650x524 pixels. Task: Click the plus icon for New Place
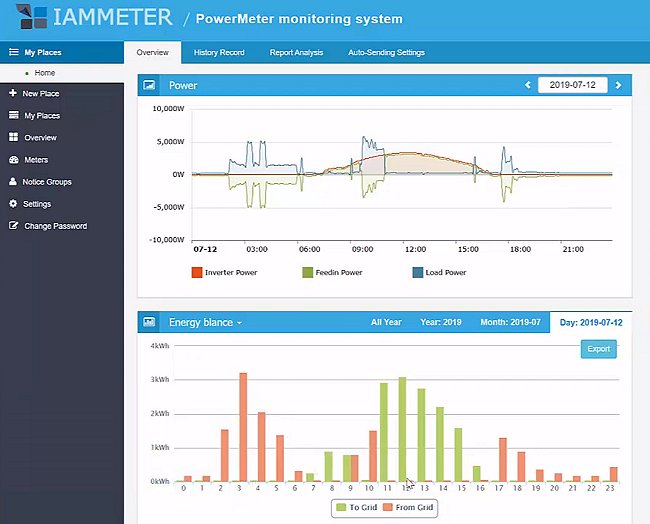point(13,93)
